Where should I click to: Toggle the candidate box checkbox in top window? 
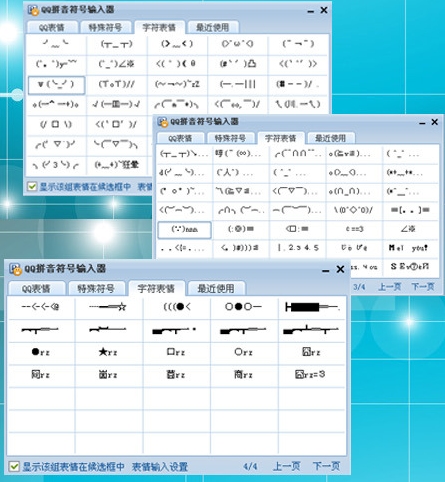pyautogui.click(x=32, y=187)
